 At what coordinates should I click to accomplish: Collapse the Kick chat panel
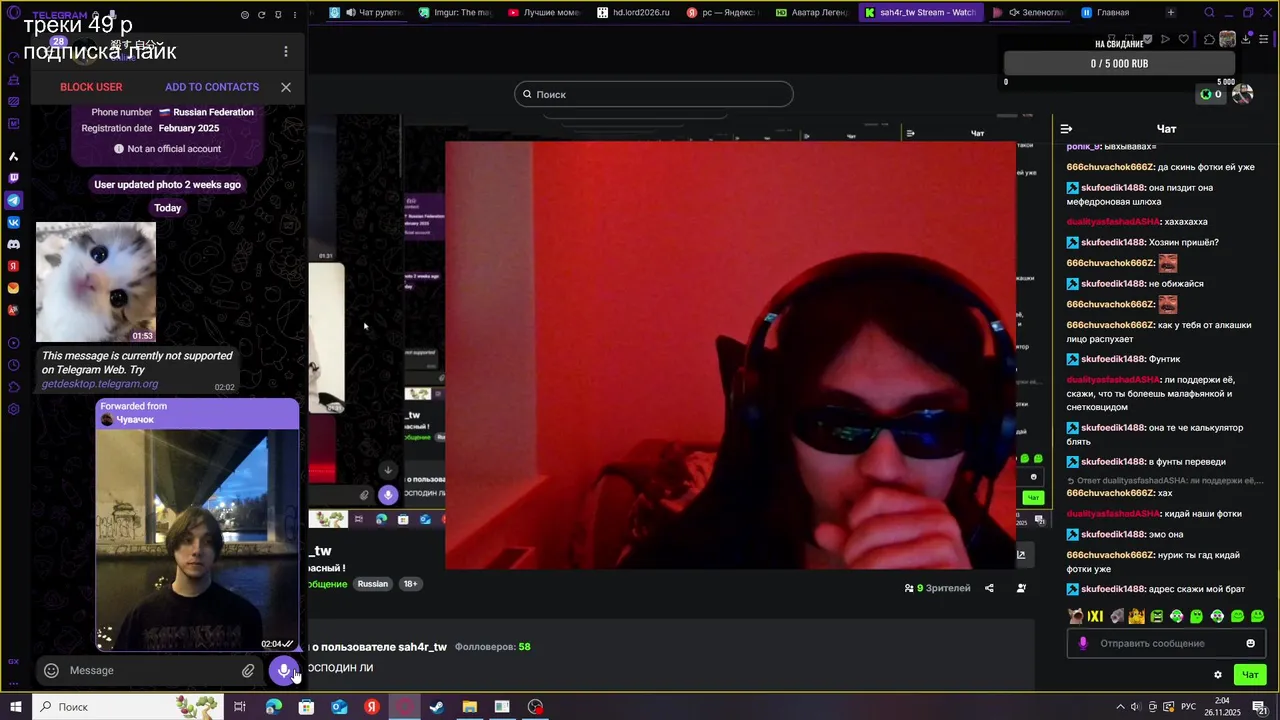[1066, 129]
